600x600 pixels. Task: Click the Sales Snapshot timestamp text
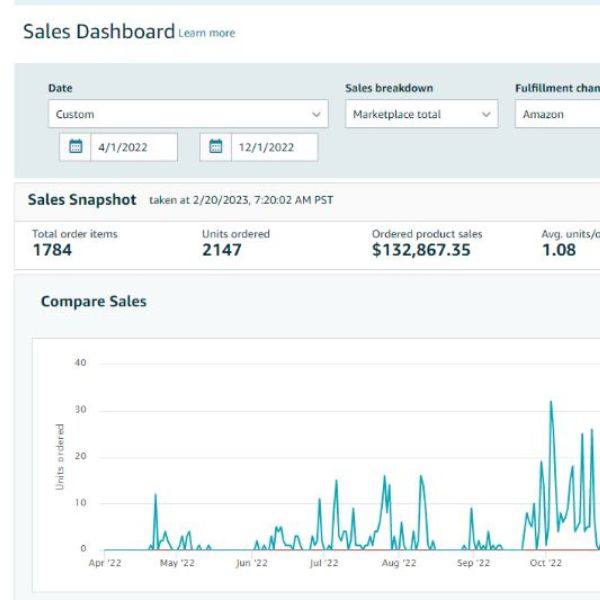241,200
